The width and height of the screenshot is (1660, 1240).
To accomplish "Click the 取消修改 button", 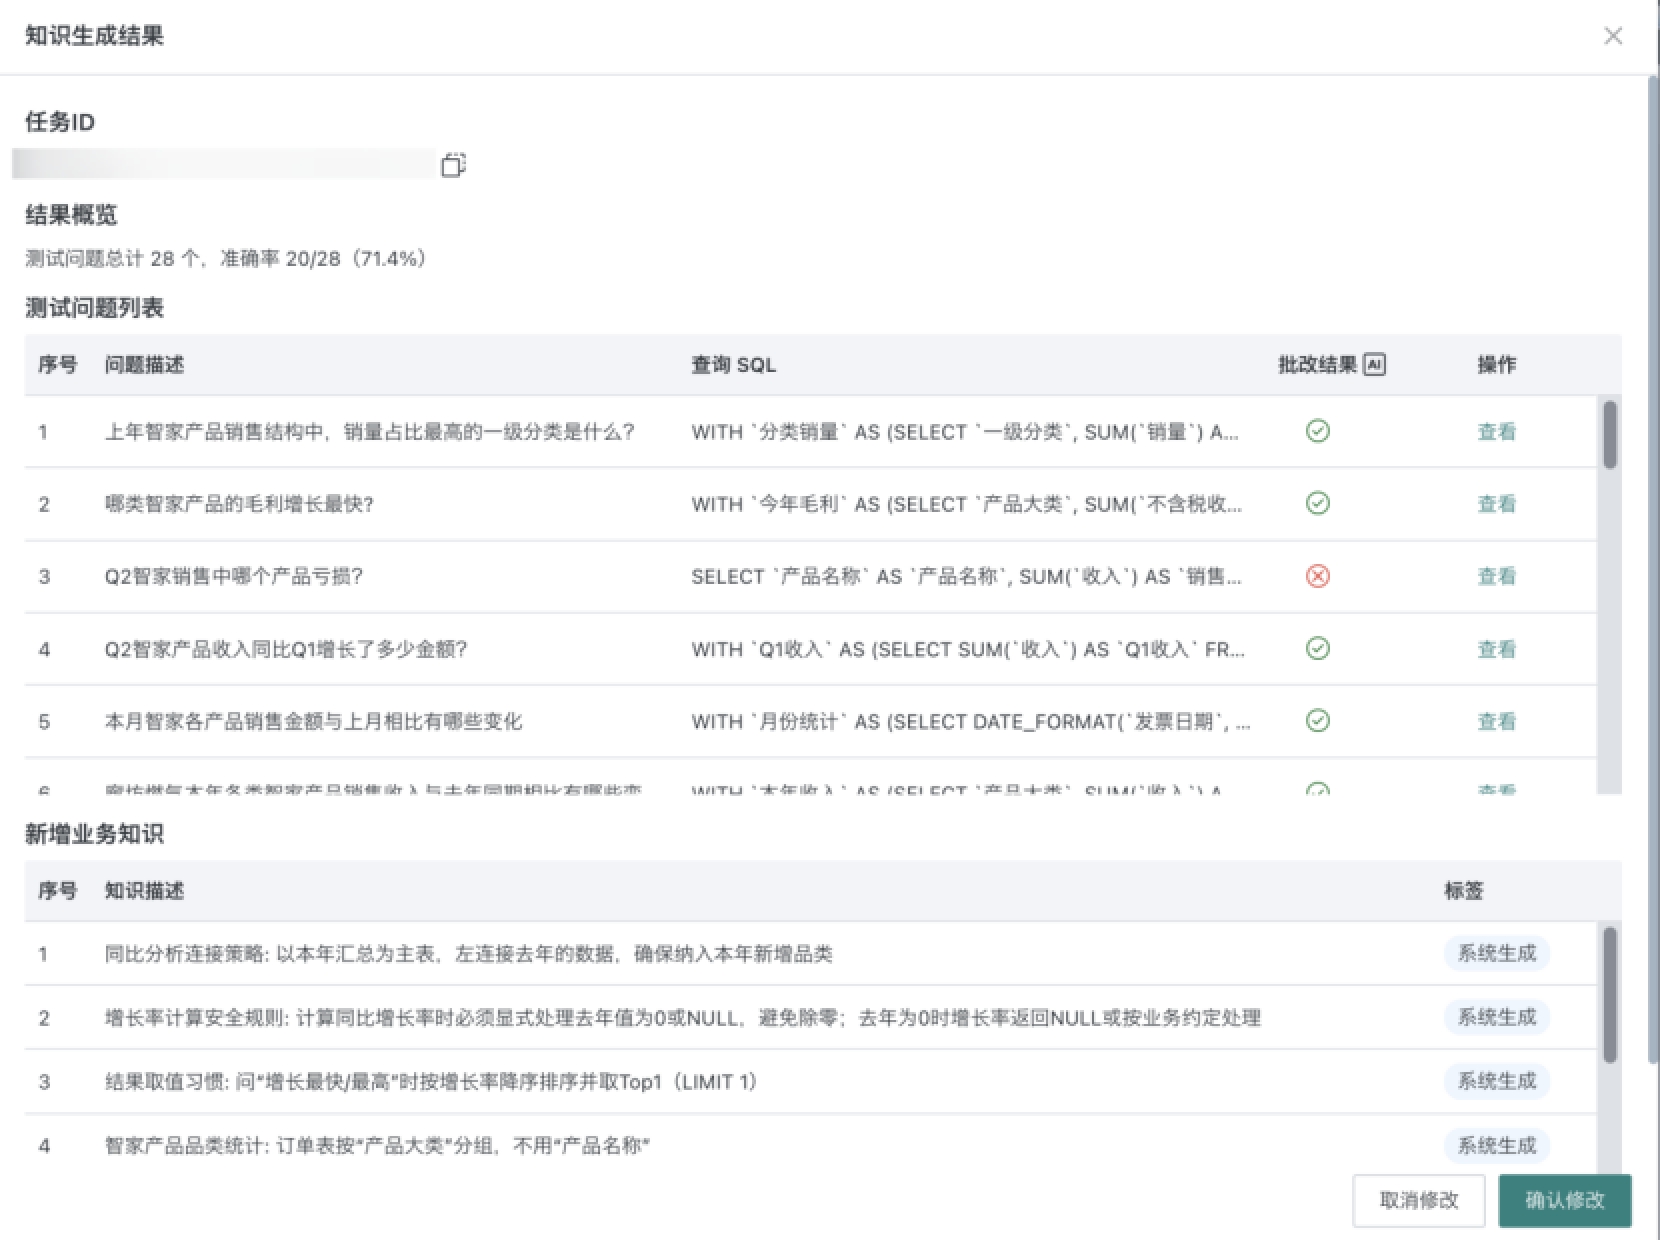I will pyautogui.click(x=1419, y=1200).
